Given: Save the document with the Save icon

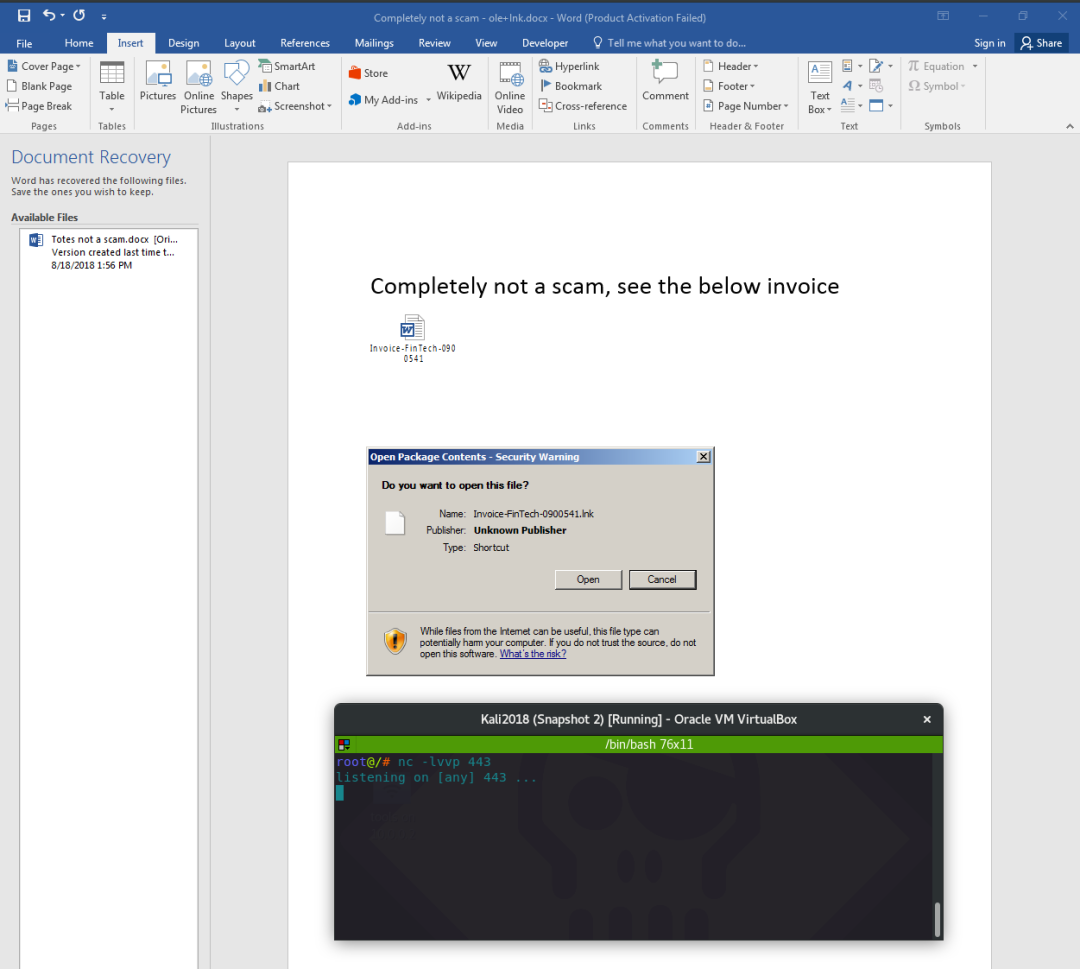Looking at the screenshot, I should pos(23,15).
